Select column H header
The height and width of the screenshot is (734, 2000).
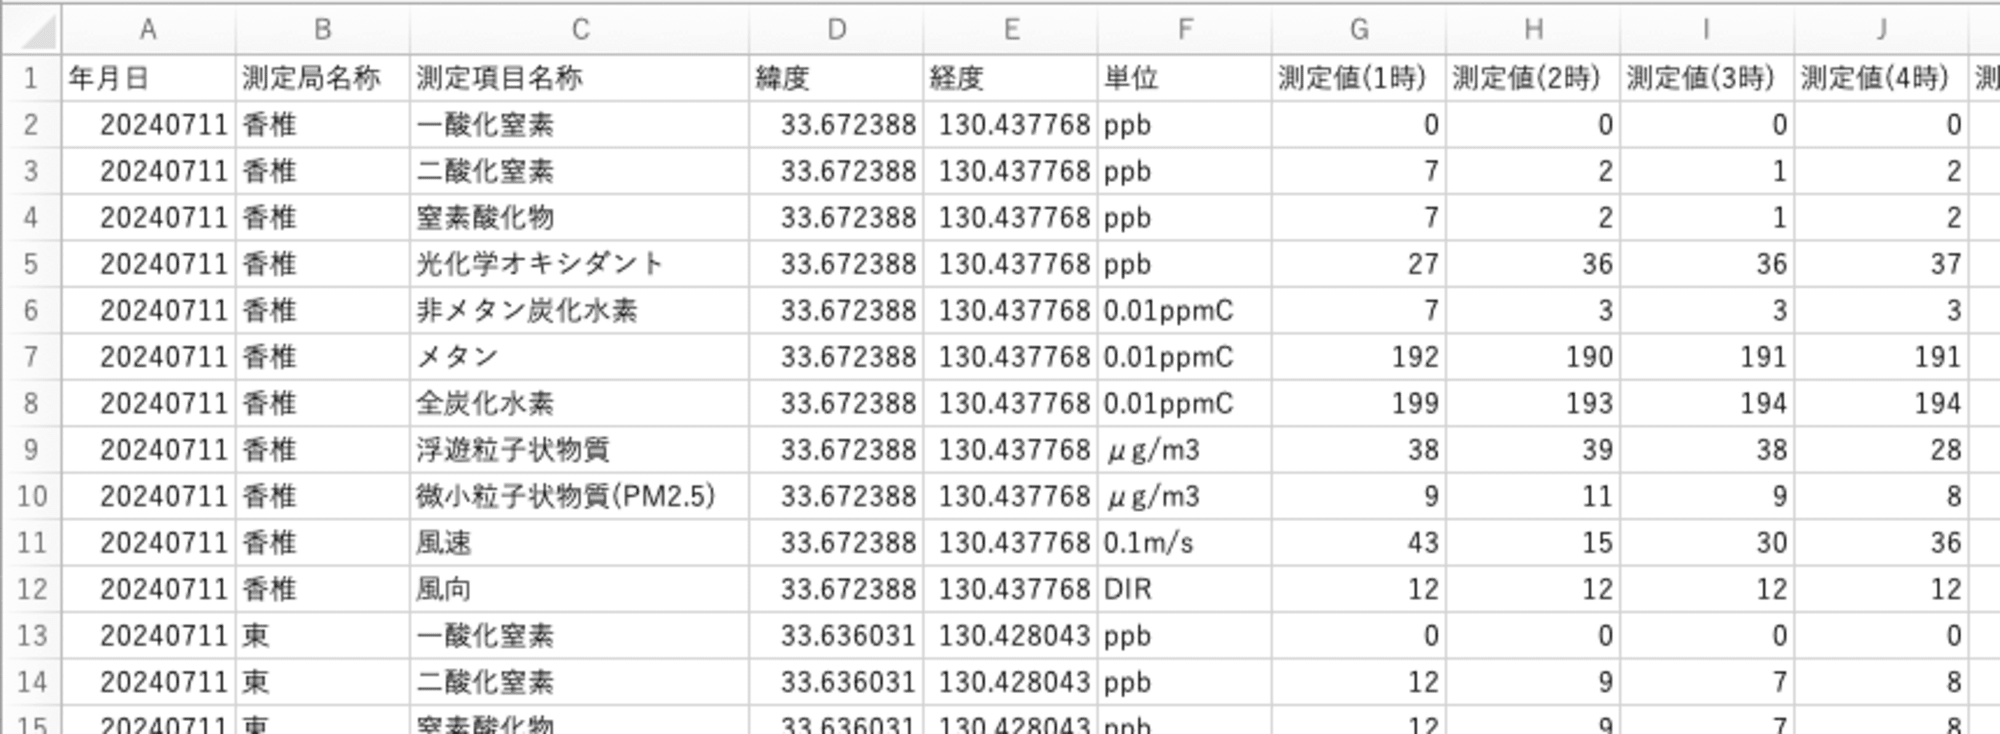1532,29
